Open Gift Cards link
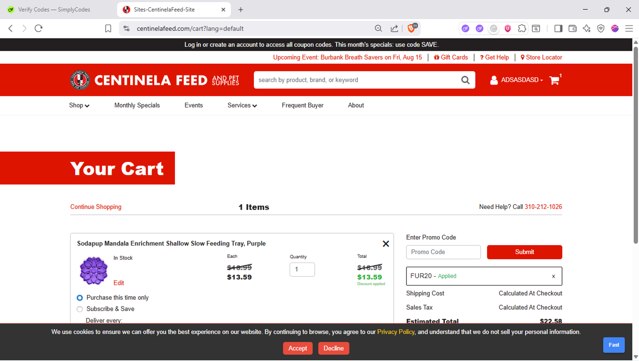The image size is (639, 361). tap(451, 57)
